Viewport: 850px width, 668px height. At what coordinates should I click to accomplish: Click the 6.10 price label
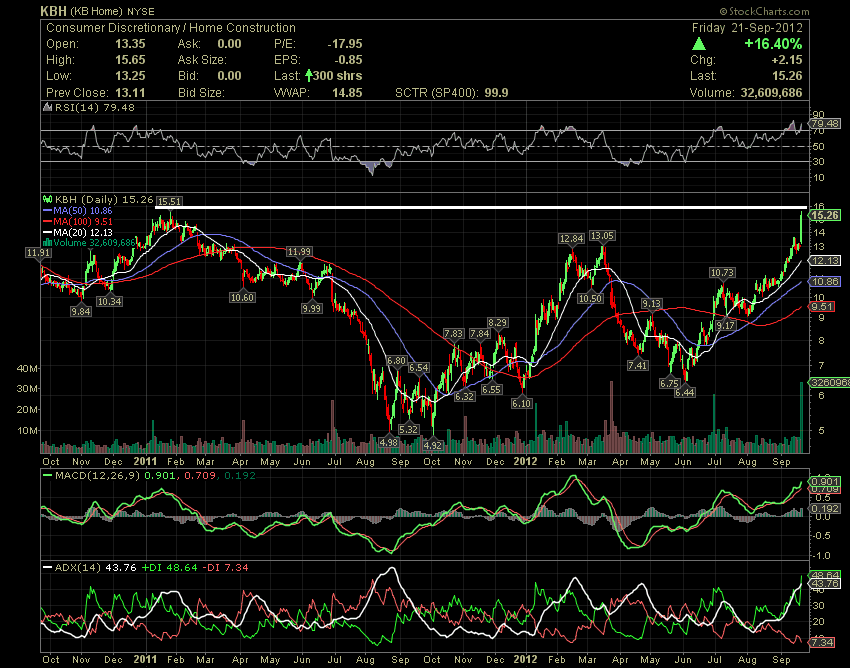(521, 403)
